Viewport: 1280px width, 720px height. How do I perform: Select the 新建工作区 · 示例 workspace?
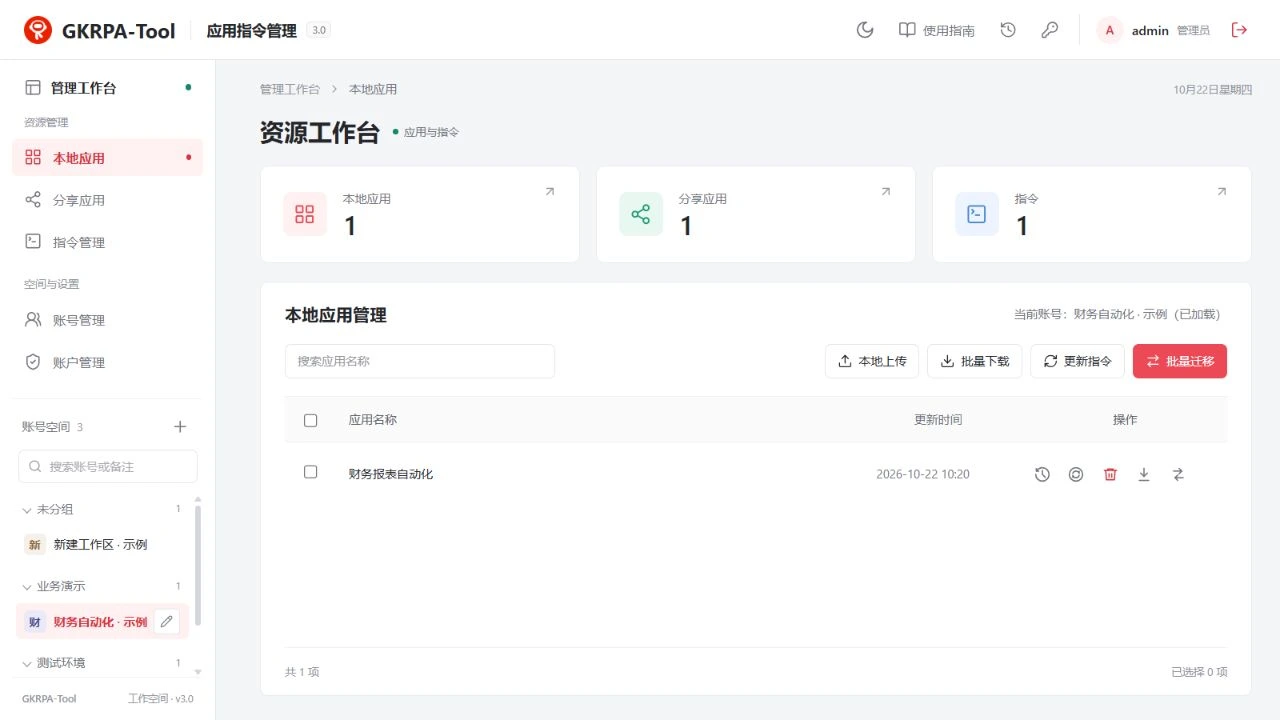(x=102, y=544)
